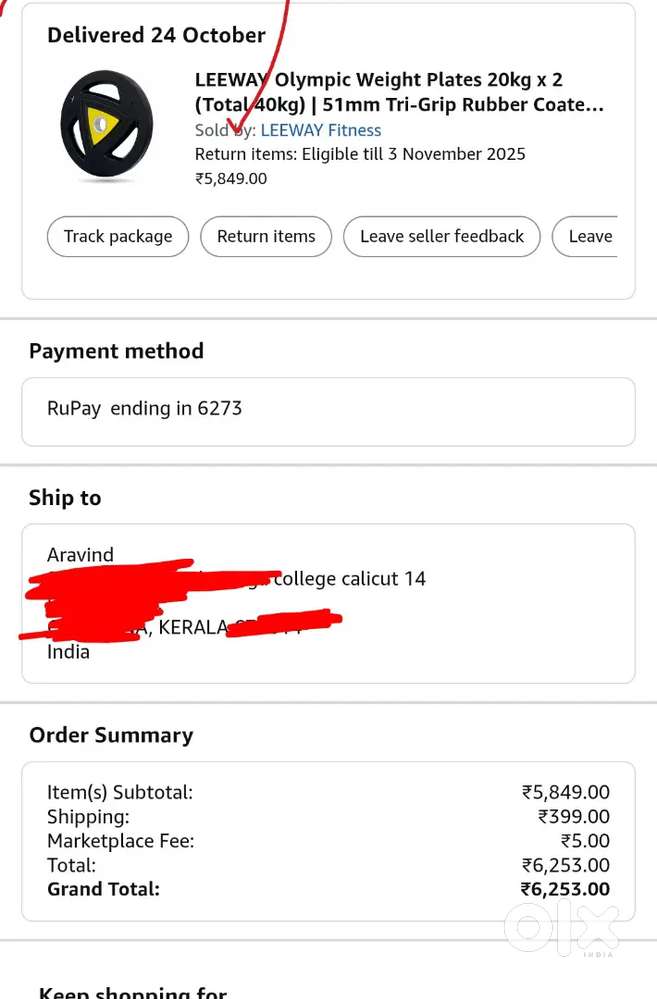This screenshot has height=999, width=657.
Task: Open the LEEWAY Olympic Weight Plates product title
Action: (398, 92)
